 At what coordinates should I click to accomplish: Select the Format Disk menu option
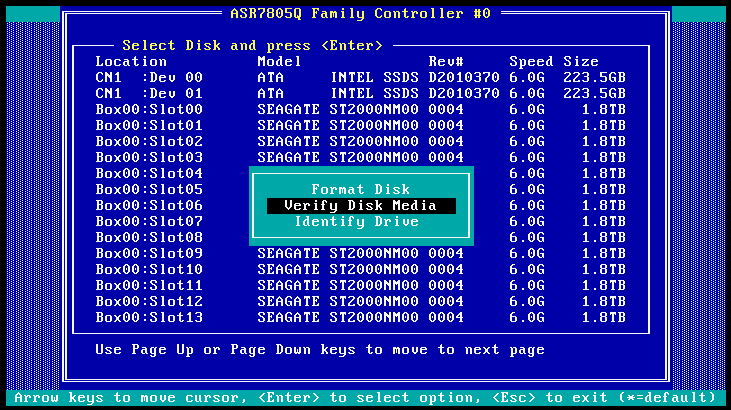point(361,189)
